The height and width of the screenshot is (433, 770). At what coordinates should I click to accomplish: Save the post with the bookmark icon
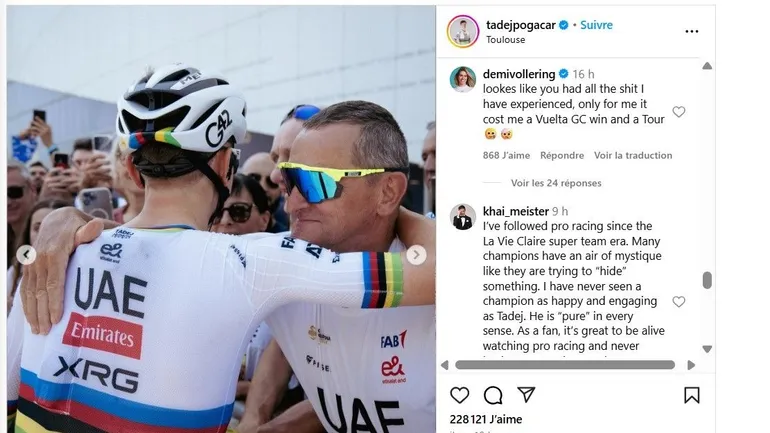point(691,395)
